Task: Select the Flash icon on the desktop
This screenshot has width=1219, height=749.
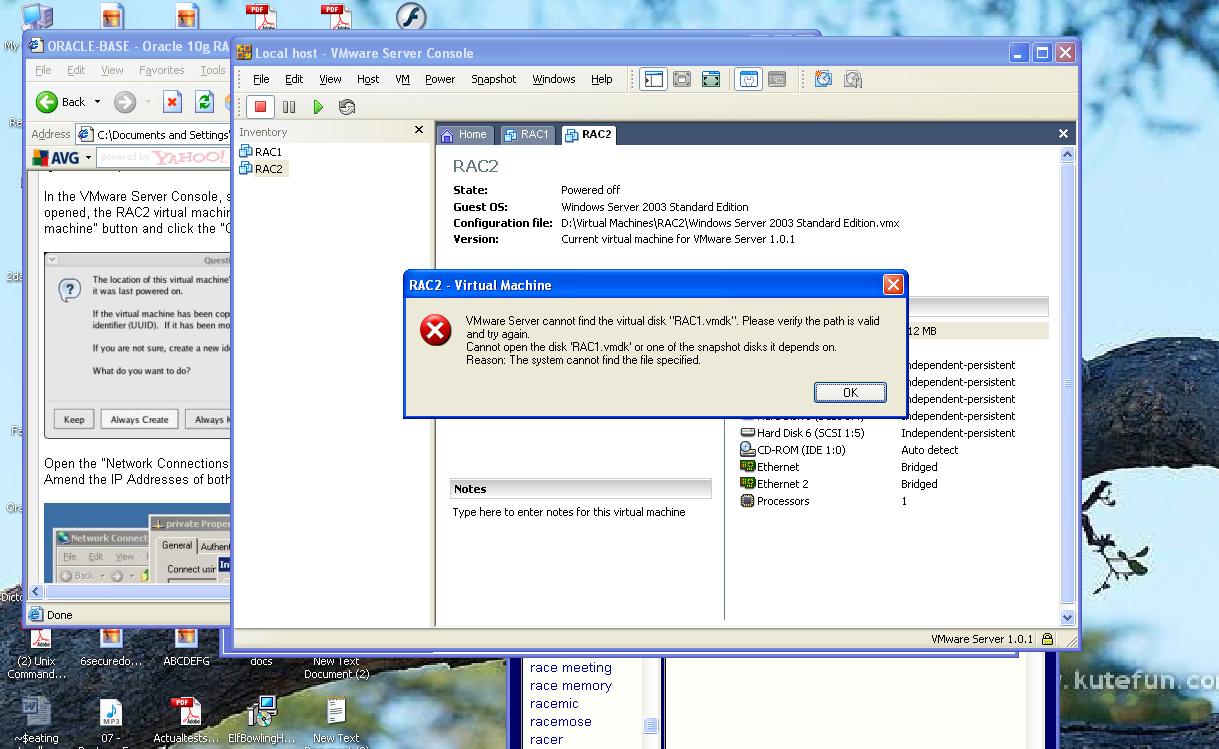Action: [x=410, y=16]
